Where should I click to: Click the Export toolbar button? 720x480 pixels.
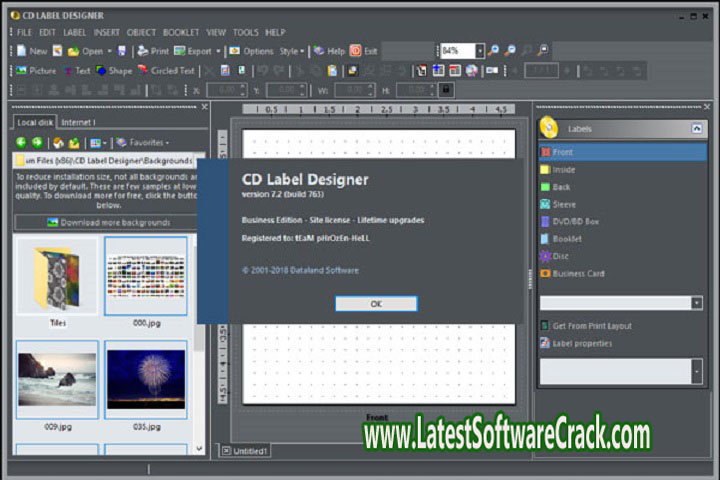coord(193,51)
